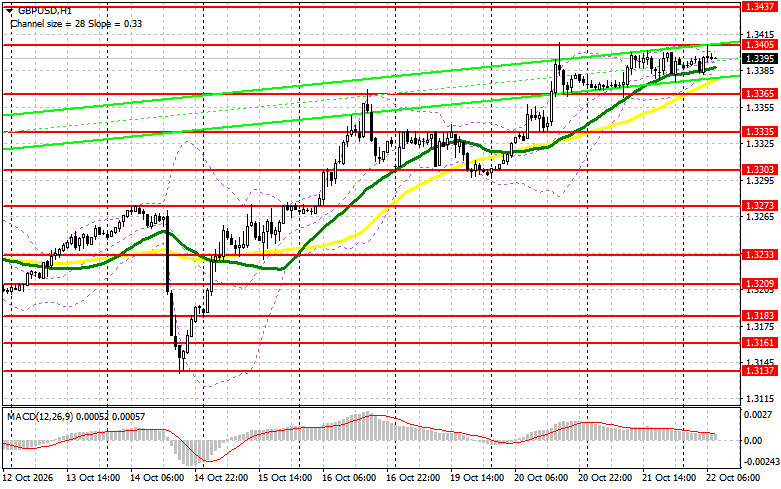The height and width of the screenshot is (489, 781).
Task: Click the current price 1.3395 black label
Action: click(x=759, y=59)
